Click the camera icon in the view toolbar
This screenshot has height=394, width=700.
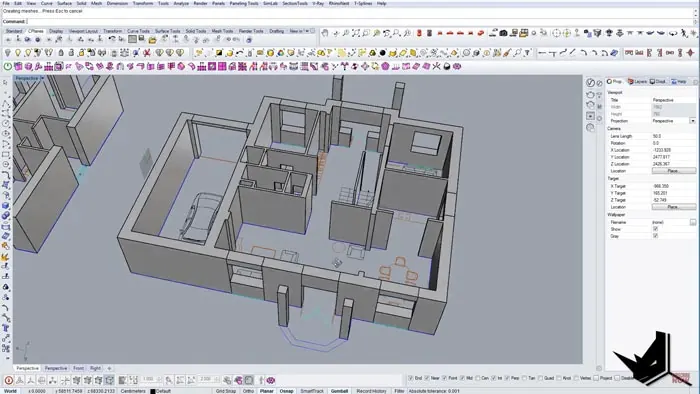[x=504, y=33]
